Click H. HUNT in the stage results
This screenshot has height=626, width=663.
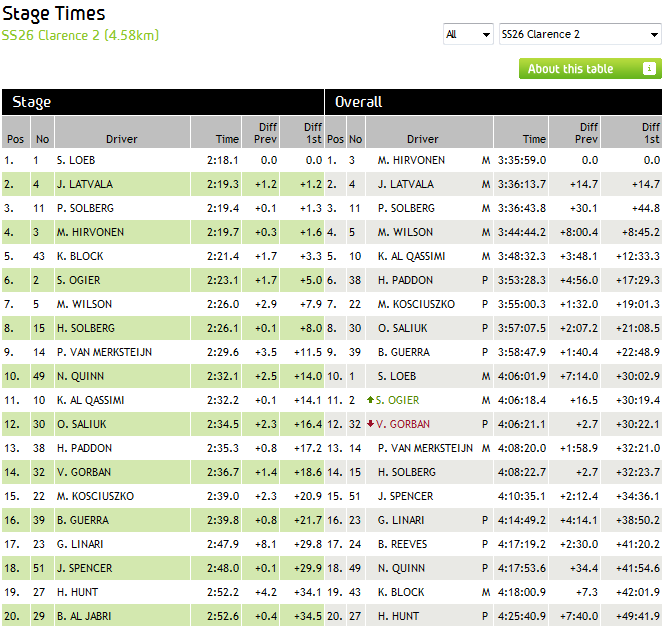(77, 592)
